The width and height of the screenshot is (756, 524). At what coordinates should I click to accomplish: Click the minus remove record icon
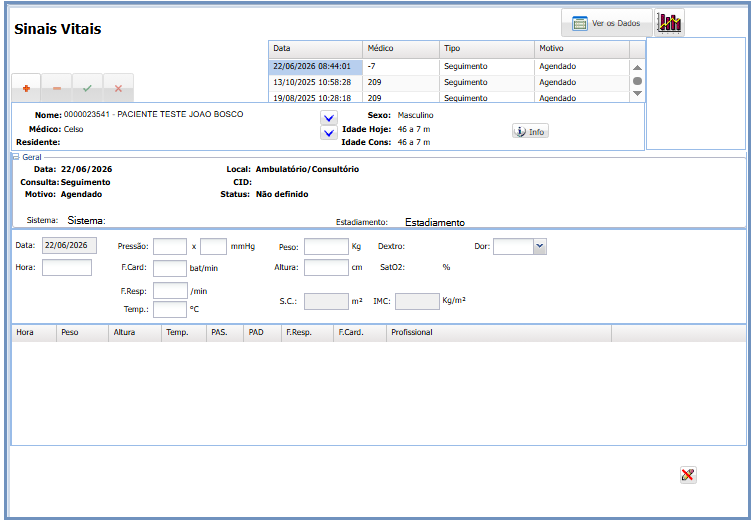pos(57,88)
